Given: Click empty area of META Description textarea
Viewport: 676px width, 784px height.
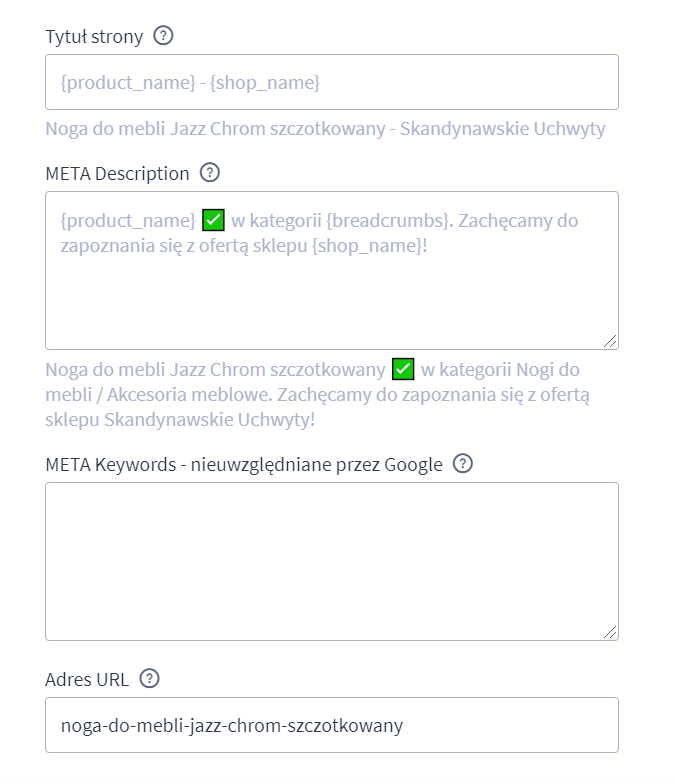Looking at the screenshot, I should coord(332,300).
